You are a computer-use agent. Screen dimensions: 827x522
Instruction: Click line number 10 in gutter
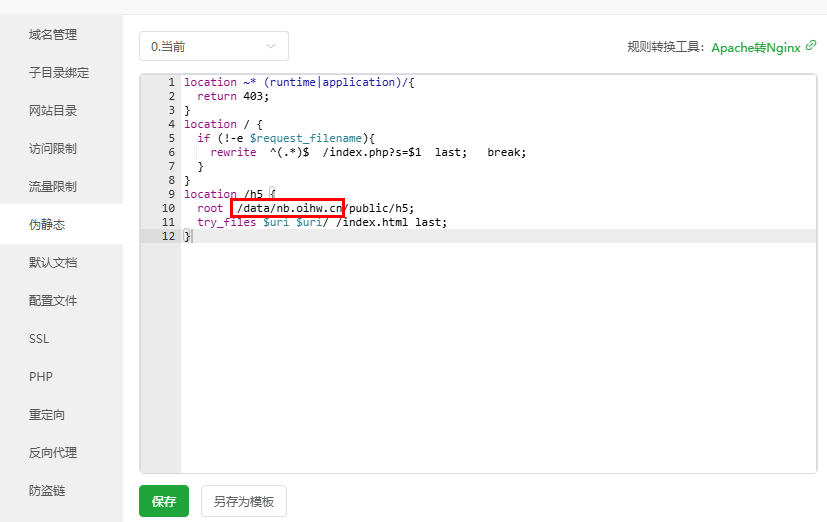coord(168,208)
